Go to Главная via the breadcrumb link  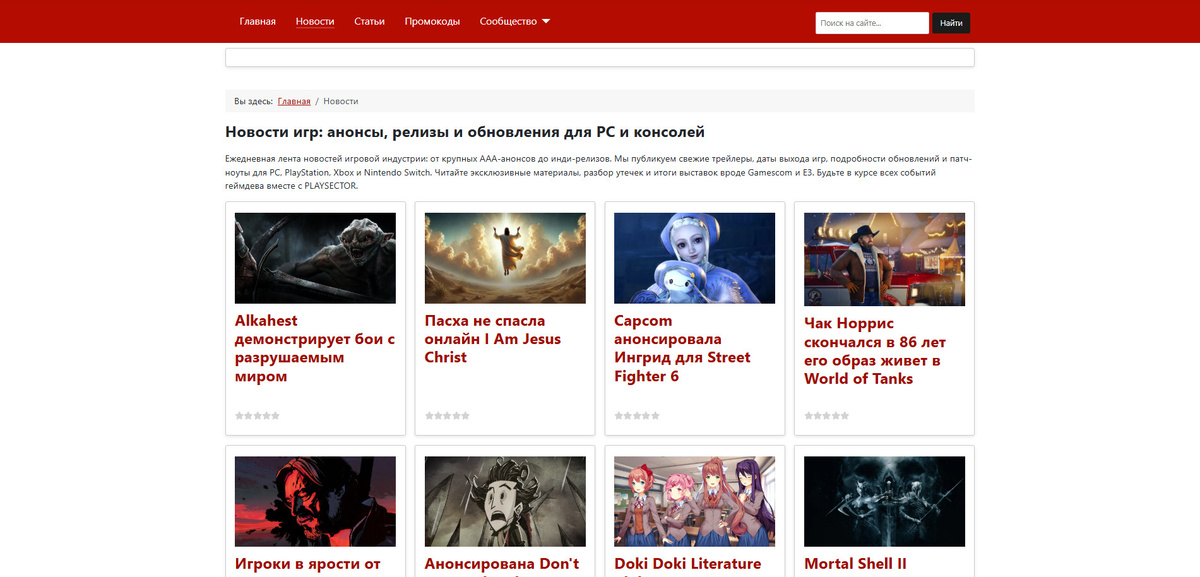coord(294,100)
